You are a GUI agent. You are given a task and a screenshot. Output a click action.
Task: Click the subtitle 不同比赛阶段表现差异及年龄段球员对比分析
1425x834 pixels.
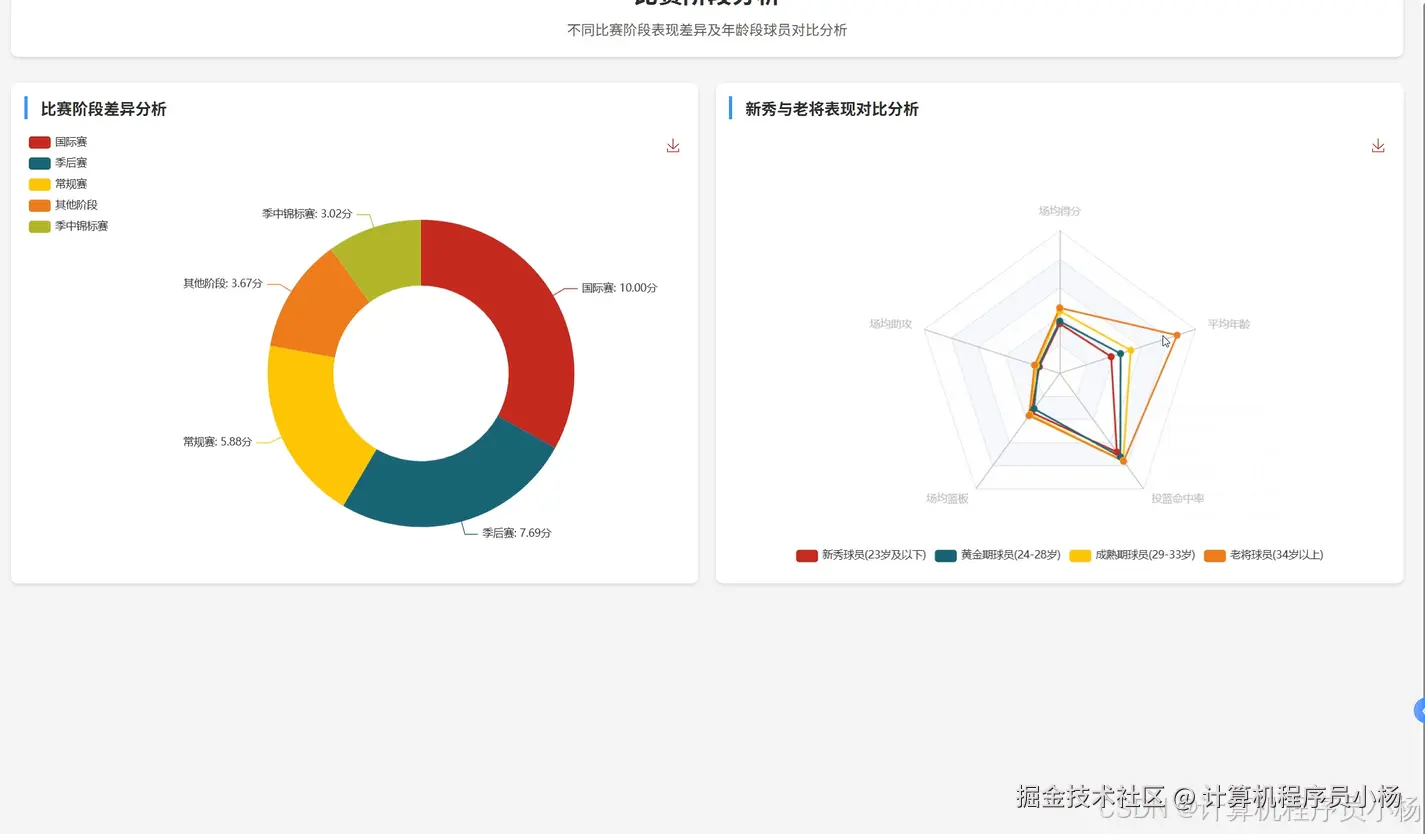[x=707, y=30]
